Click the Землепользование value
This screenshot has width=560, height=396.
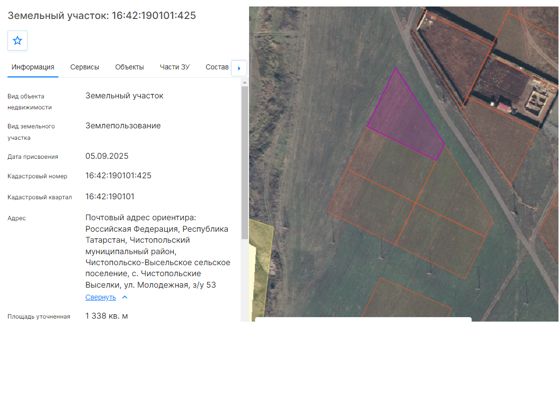point(123,126)
